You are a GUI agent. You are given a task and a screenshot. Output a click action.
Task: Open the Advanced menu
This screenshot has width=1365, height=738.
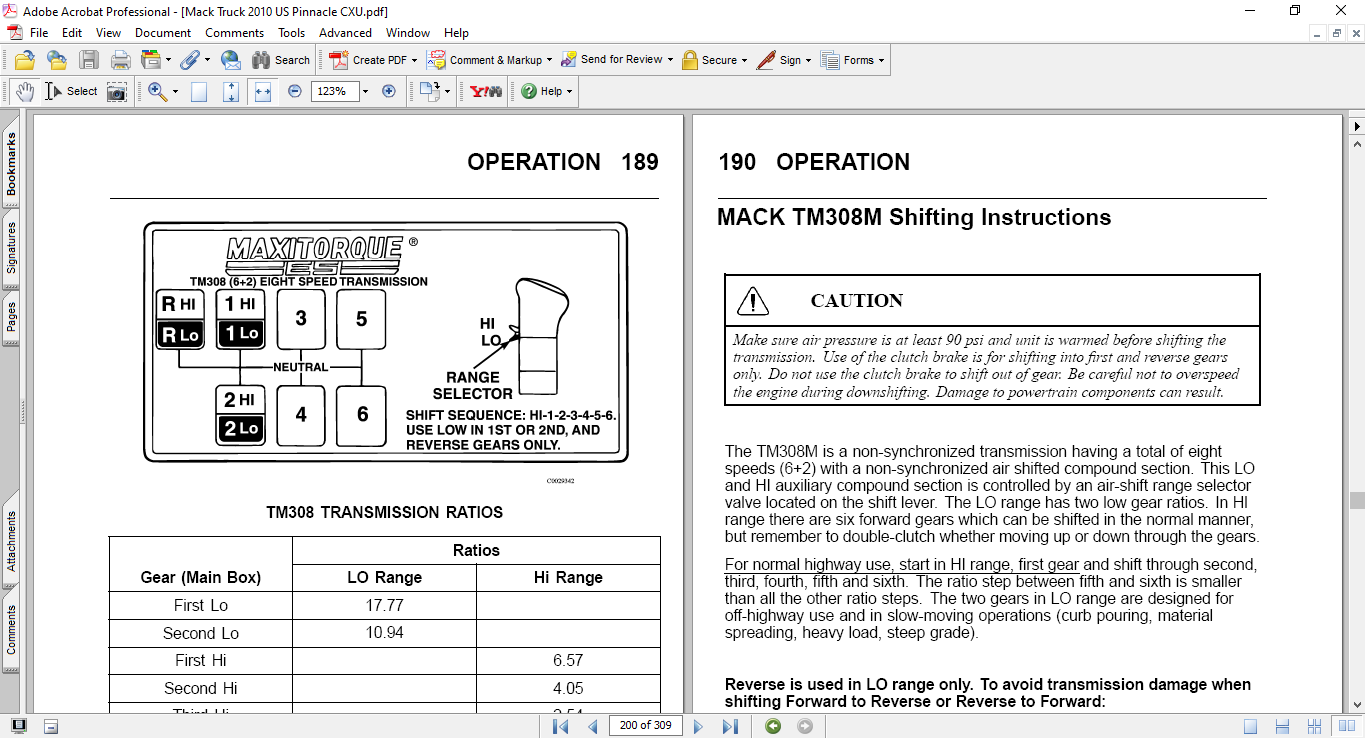point(345,33)
